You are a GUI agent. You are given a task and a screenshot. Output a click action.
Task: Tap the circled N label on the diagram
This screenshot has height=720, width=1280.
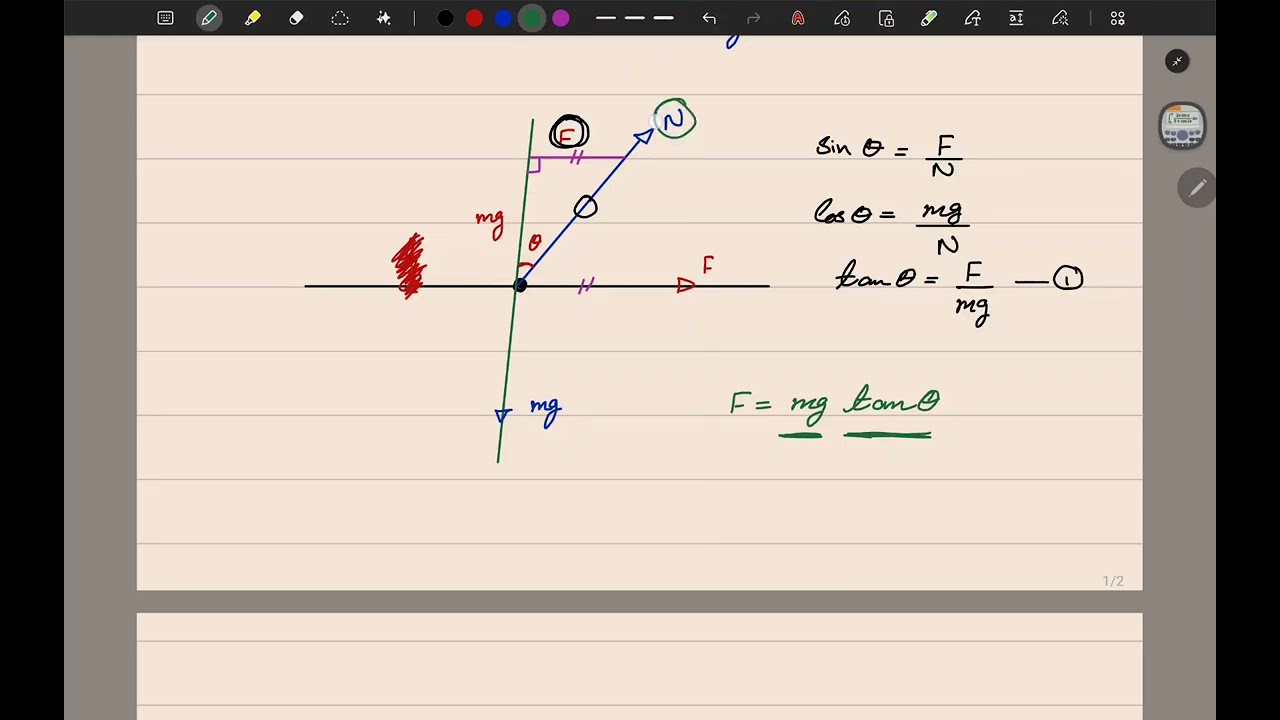[x=675, y=119]
